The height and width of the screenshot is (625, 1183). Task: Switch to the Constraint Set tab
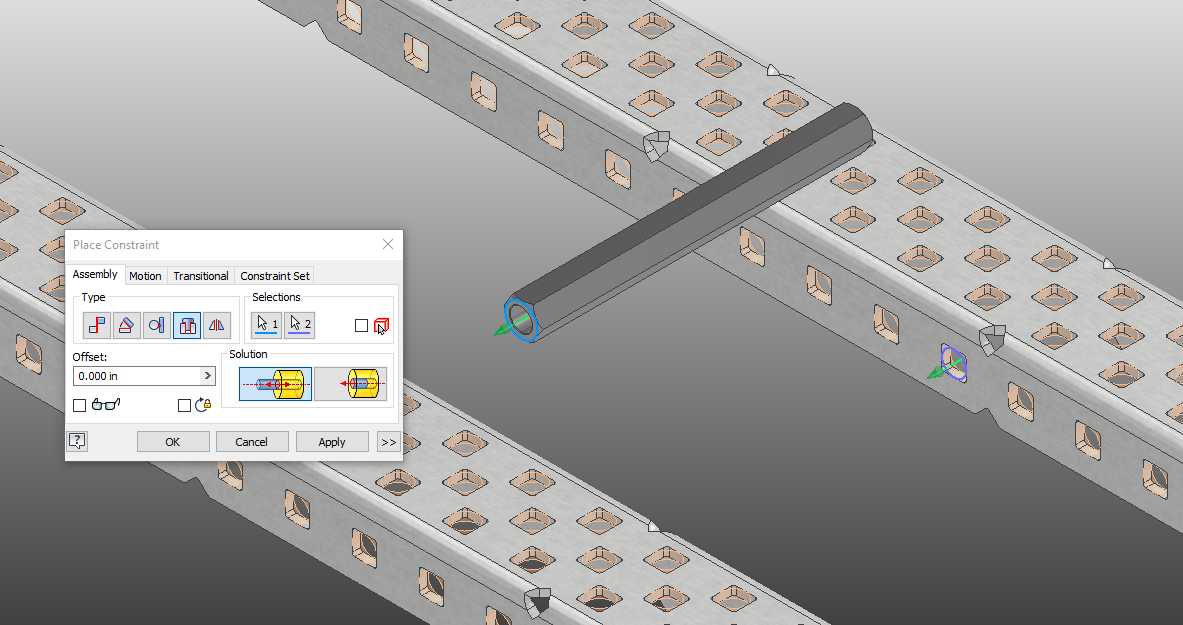(275, 276)
